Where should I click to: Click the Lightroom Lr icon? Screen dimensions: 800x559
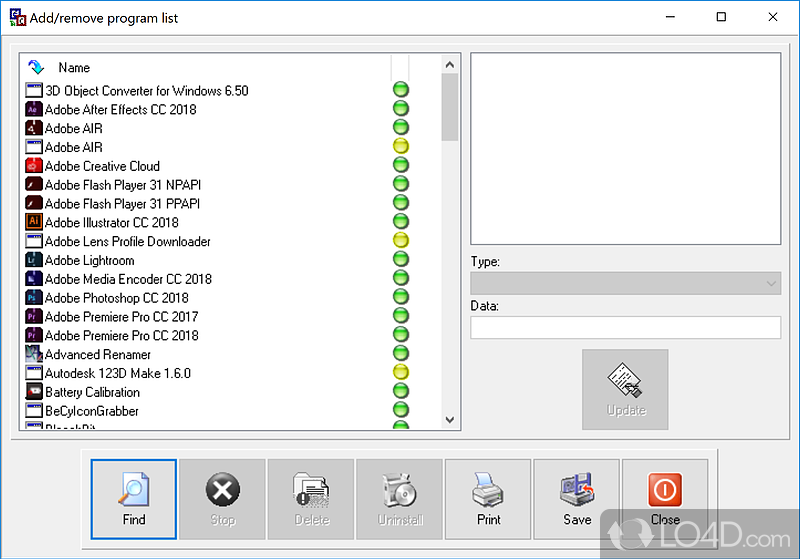(34, 260)
